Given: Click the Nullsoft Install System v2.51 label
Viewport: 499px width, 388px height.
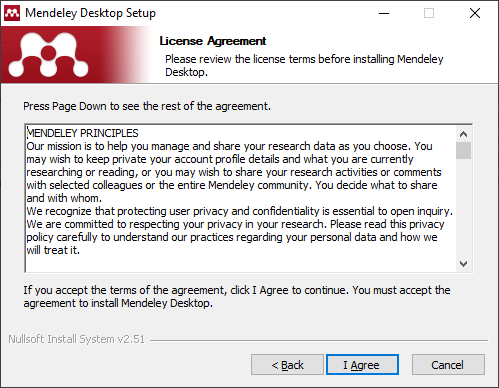Looking at the screenshot, I should (x=76, y=339).
